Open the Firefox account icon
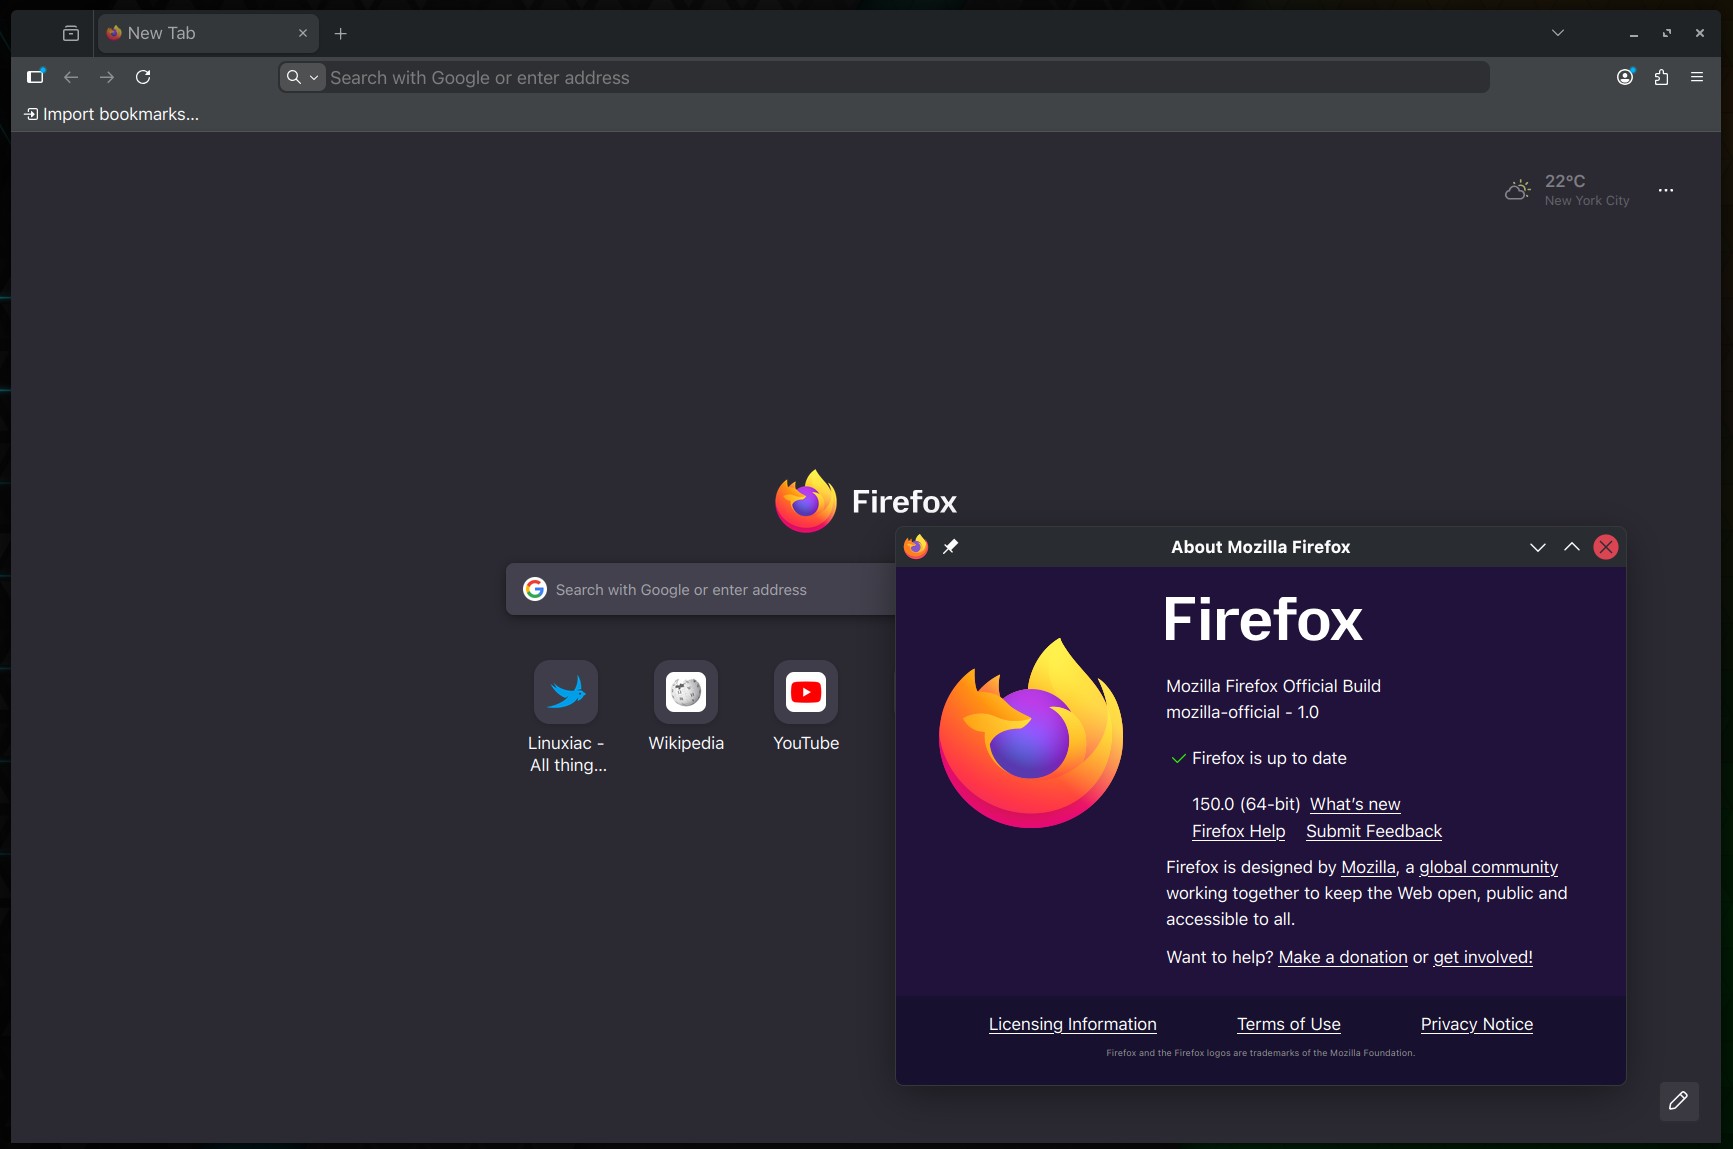 coord(1625,77)
